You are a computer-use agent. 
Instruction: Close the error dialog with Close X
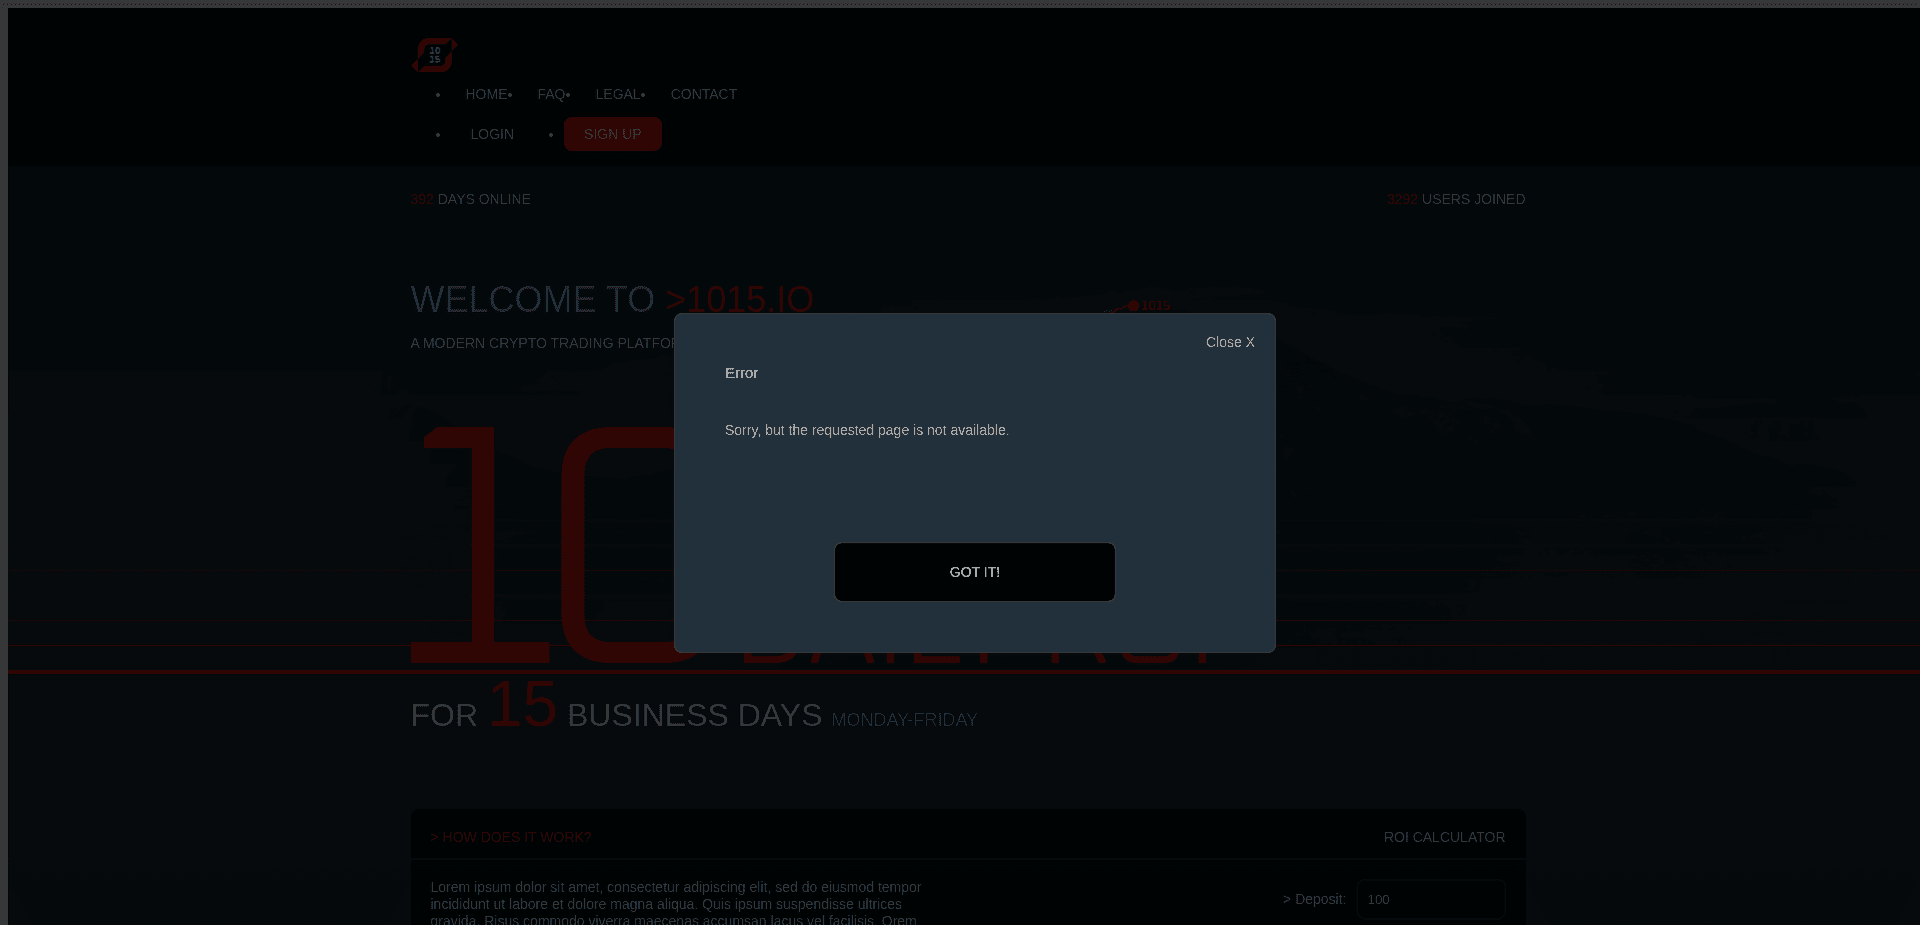pyautogui.click(x=1229, y=342)
